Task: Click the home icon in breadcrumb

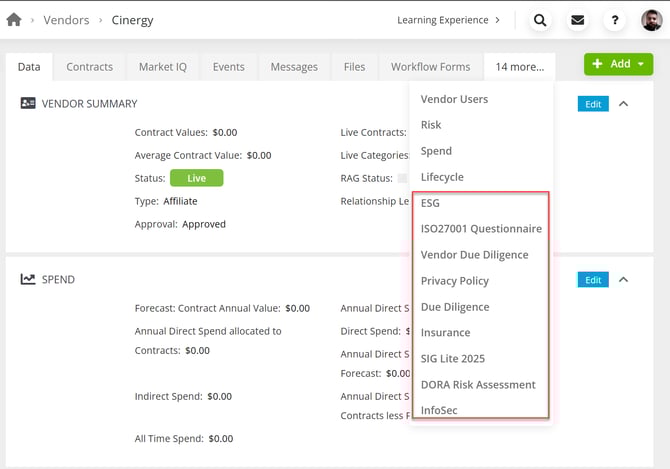Action: click(x=14, y=19)
